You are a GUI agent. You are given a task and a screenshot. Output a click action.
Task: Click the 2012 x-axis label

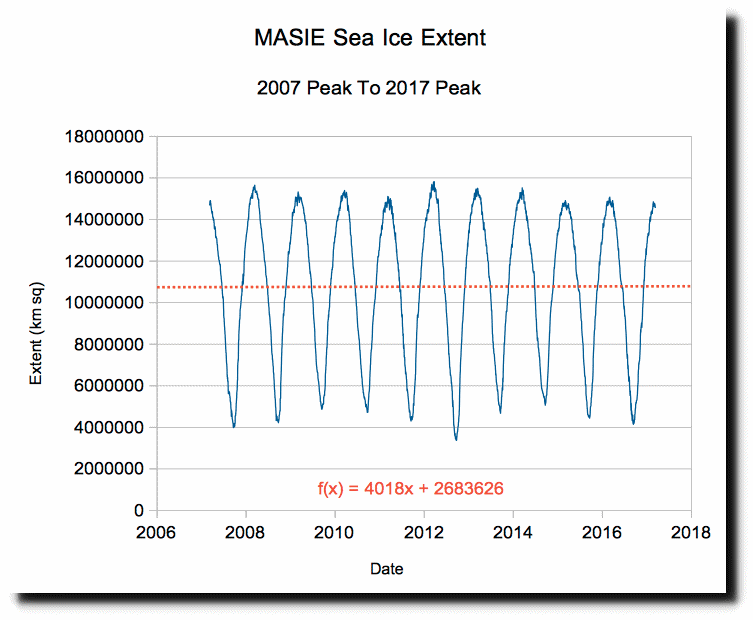point(424,532)
